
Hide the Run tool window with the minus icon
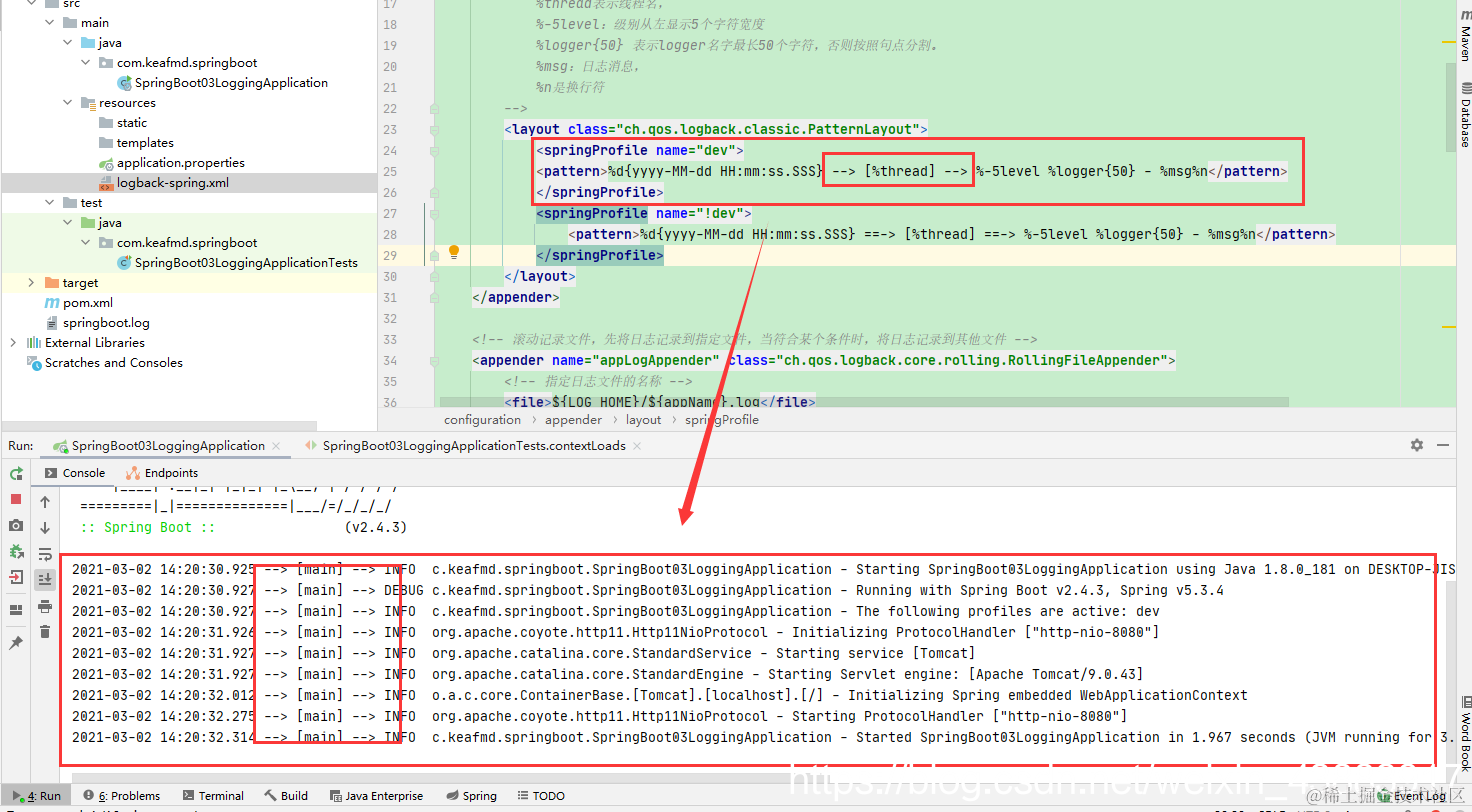click(1443, 445)
